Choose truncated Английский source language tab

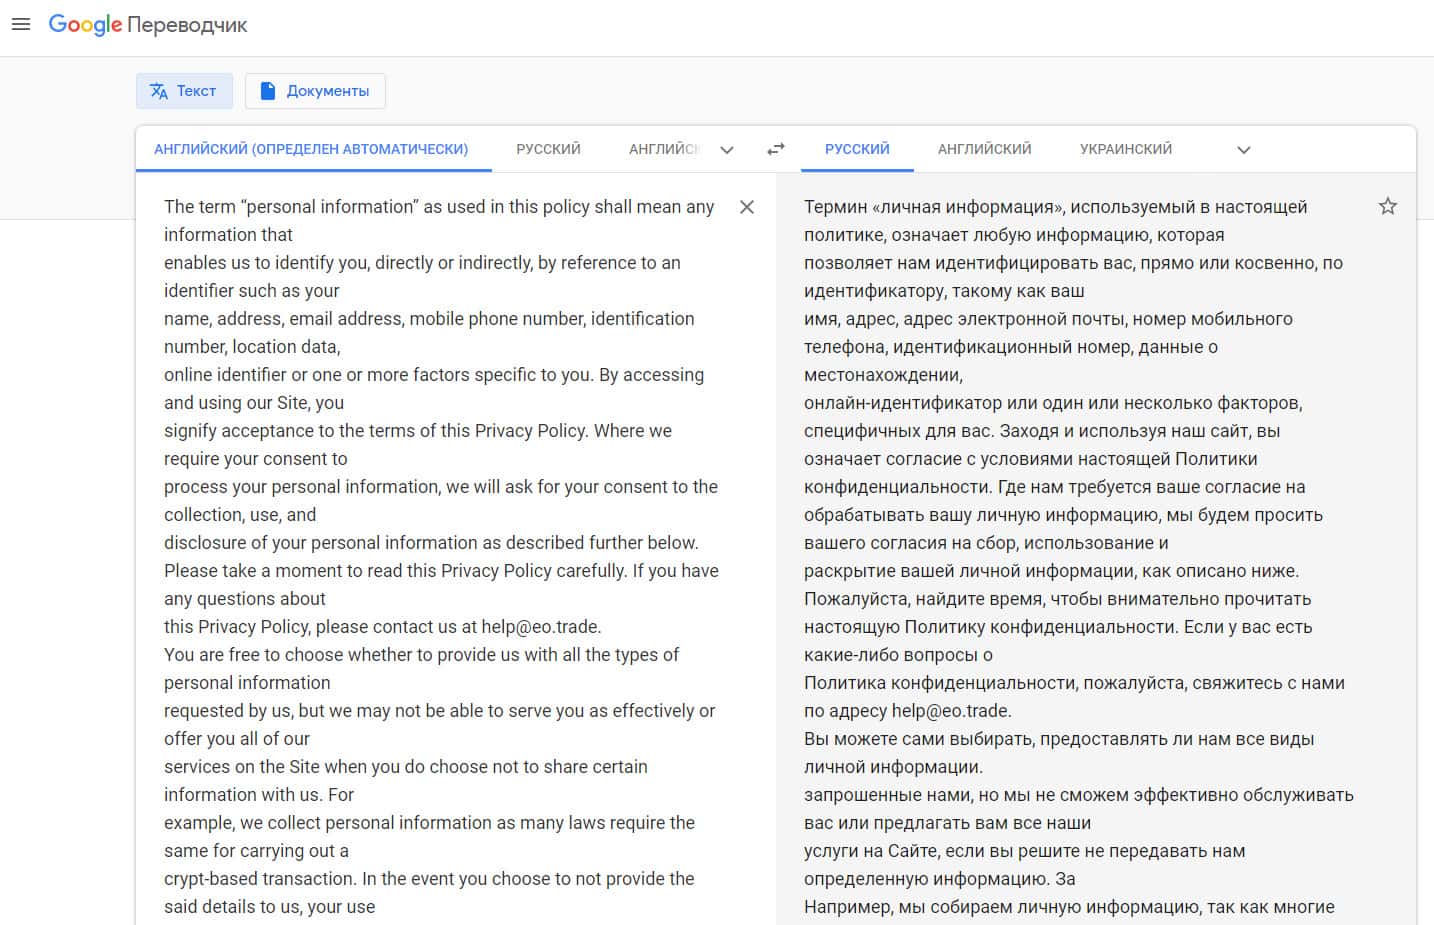pos(664,149)
